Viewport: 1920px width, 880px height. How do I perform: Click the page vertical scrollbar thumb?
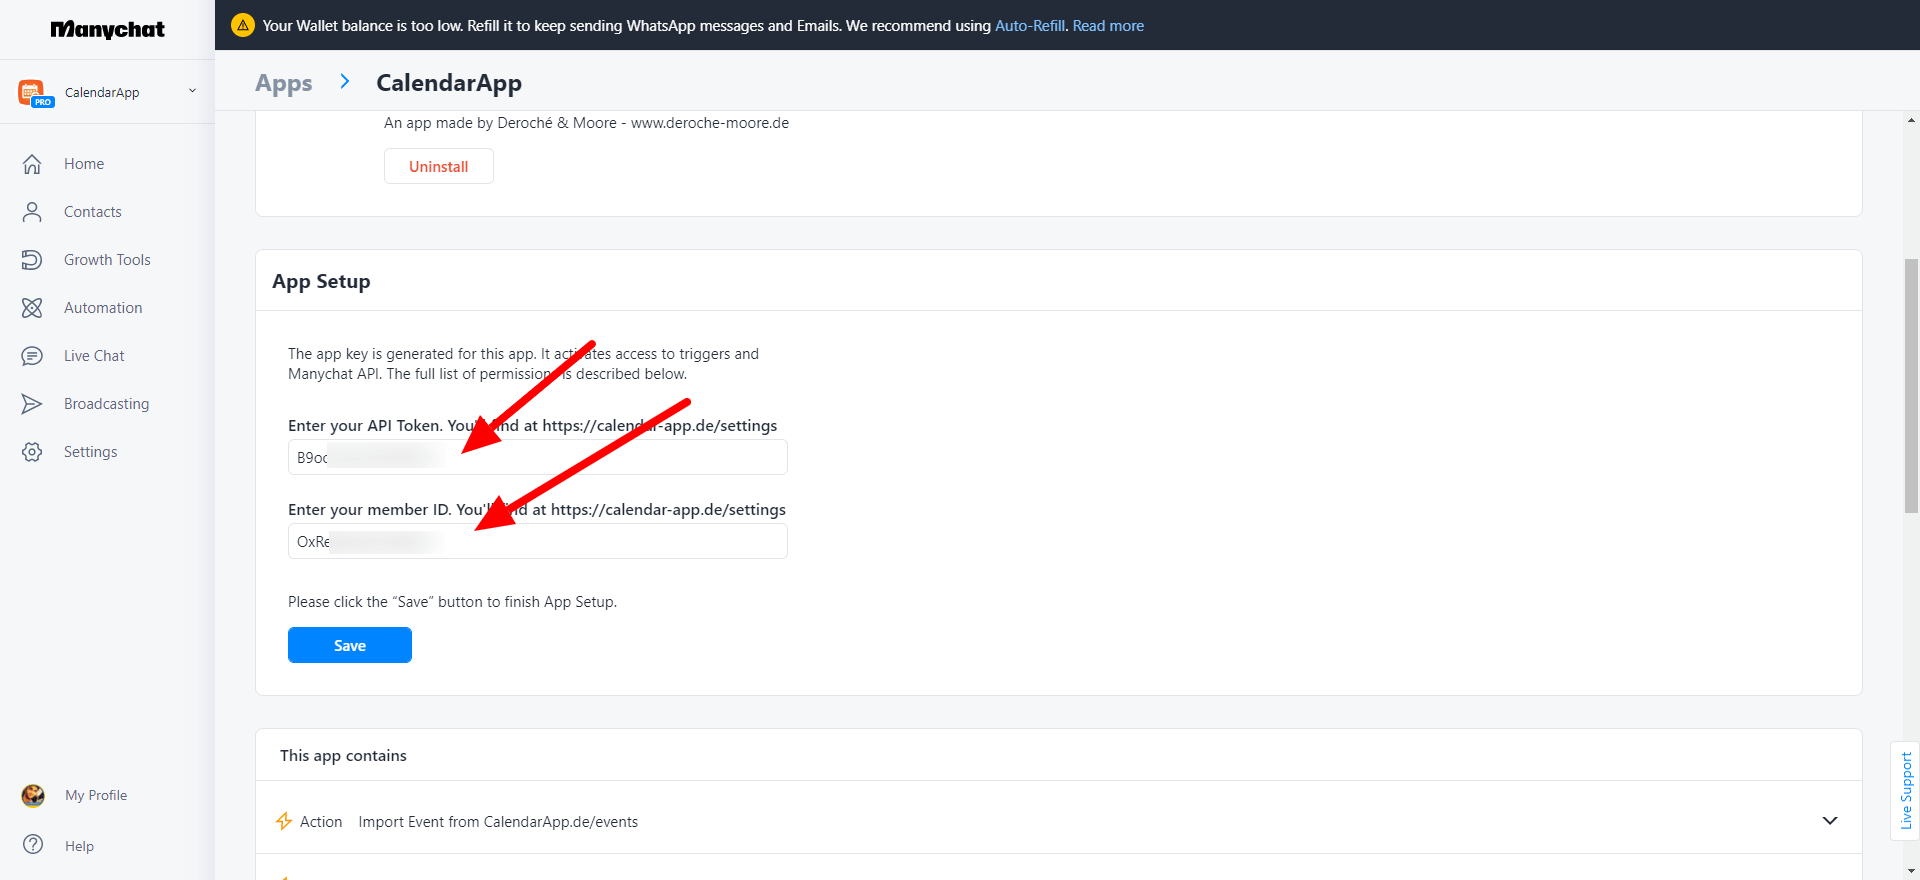[1911, 385]
